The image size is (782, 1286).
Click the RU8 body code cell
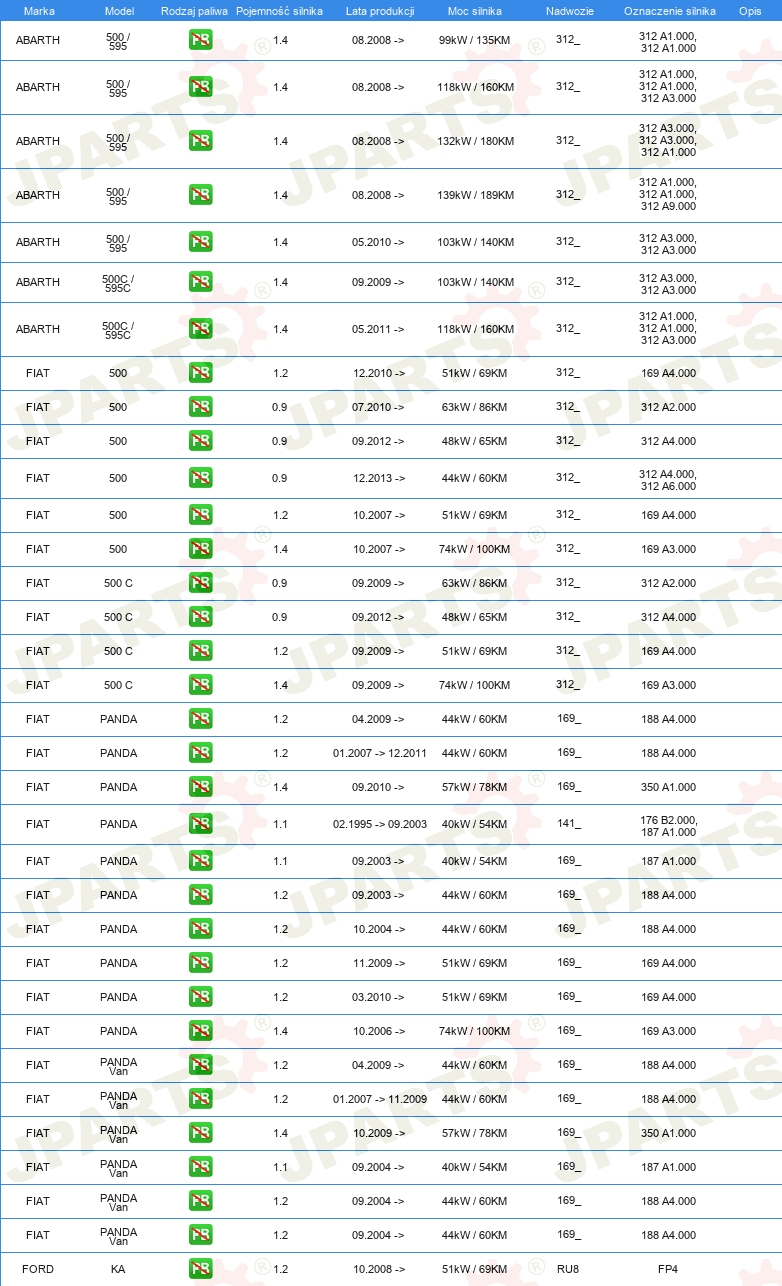tap(568, 1269)
